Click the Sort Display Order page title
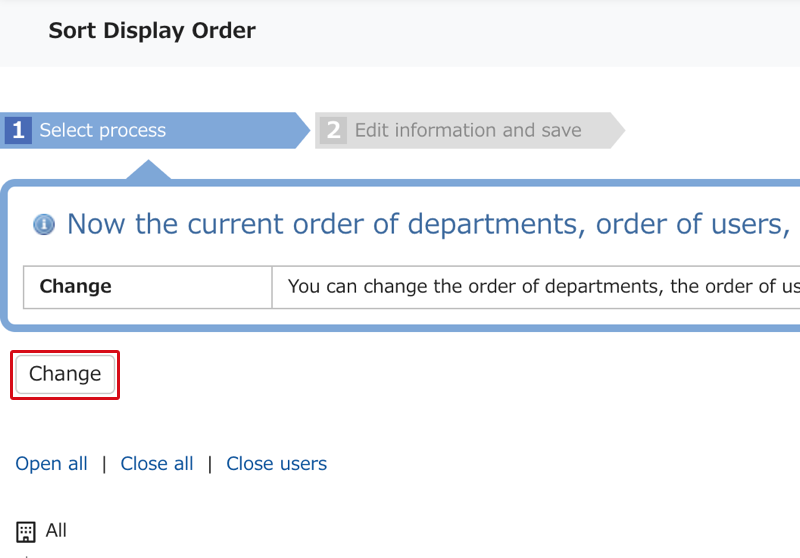The height and width of the screenshot is (558, 800). click(x=152, y=31)
